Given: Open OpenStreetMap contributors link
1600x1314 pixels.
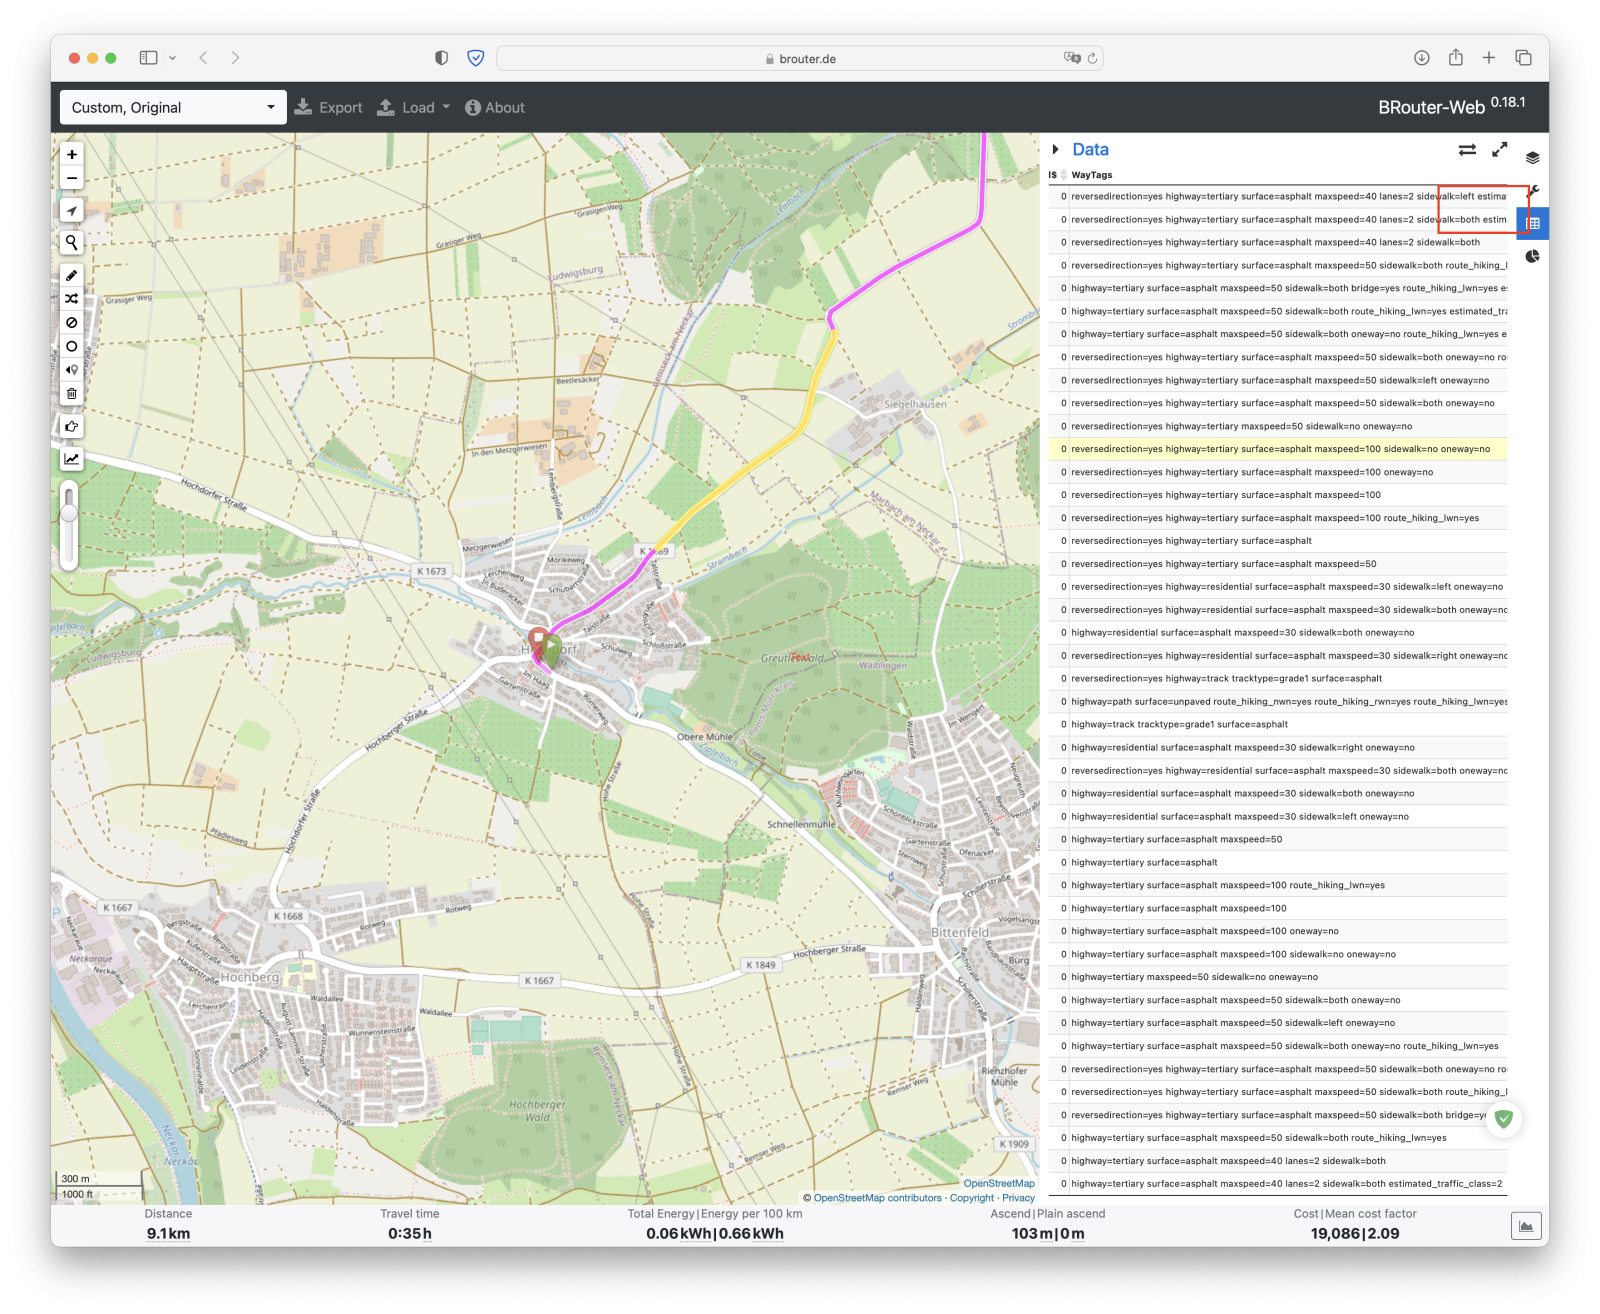Looking at the screenshot, I should pos(877,1198).
